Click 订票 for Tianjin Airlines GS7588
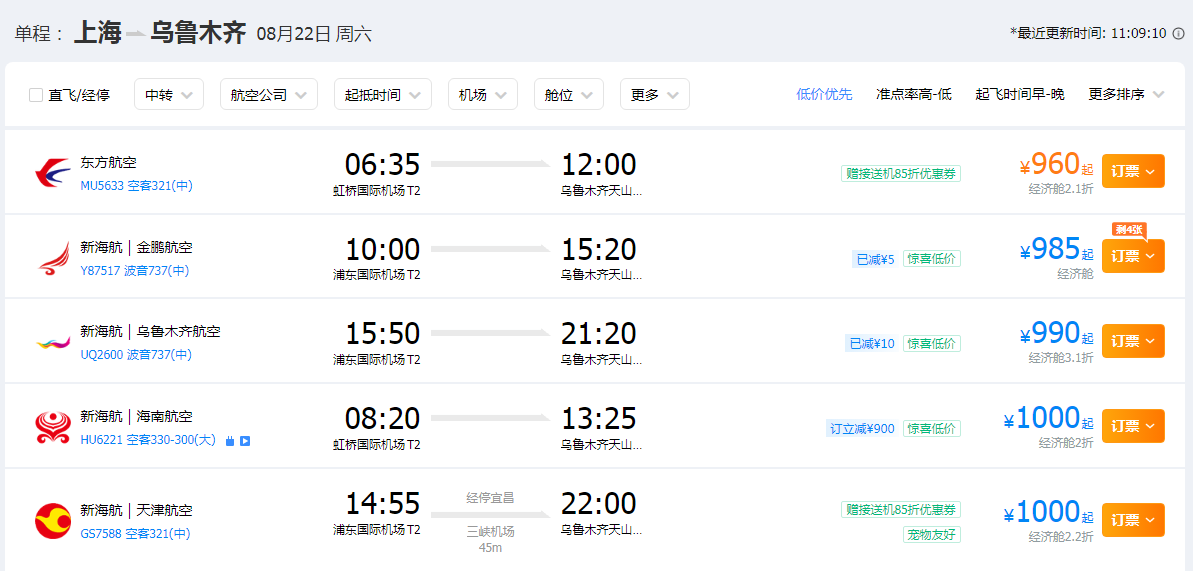The image size is (1193, 571). [x=1133, y=519]
